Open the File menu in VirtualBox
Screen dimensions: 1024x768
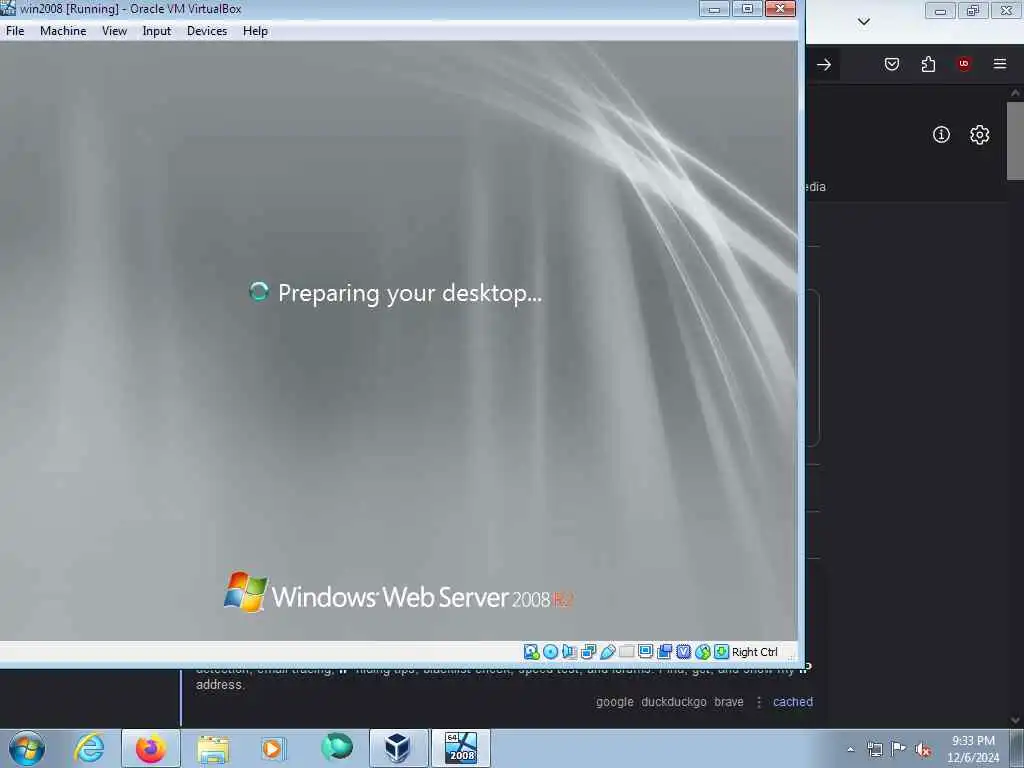(x=15, y=31)
